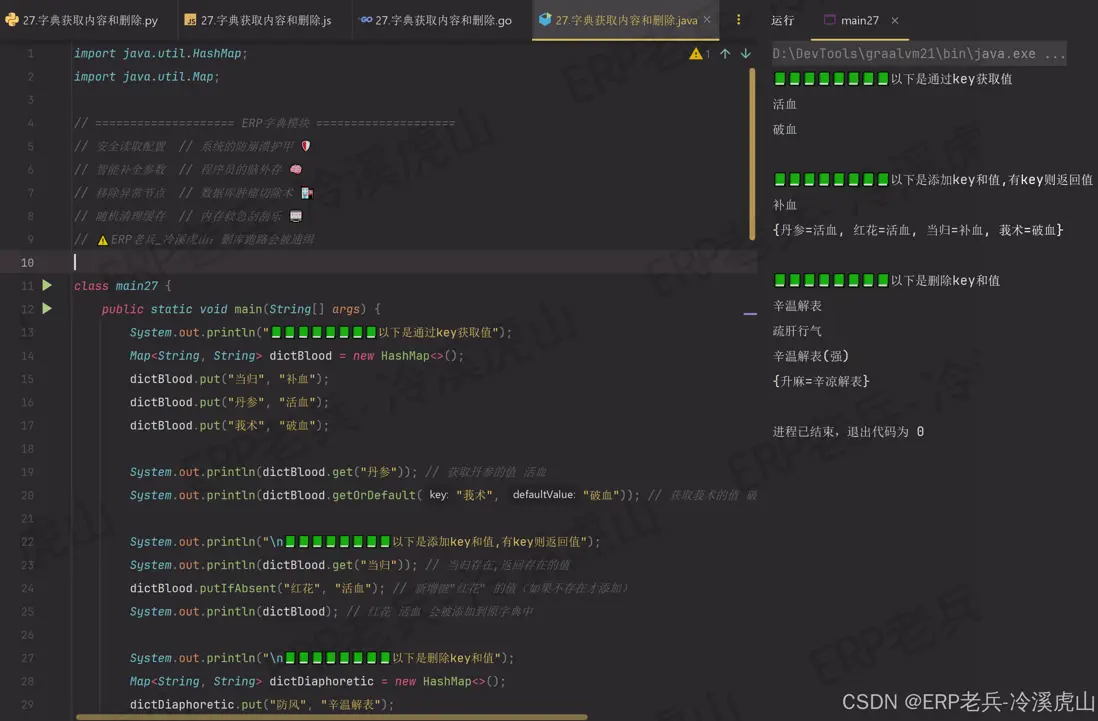Viewport: 1098px width, 721px height.
Task: Click the 运行 tool window label
Action: click(x=783, y=19)
